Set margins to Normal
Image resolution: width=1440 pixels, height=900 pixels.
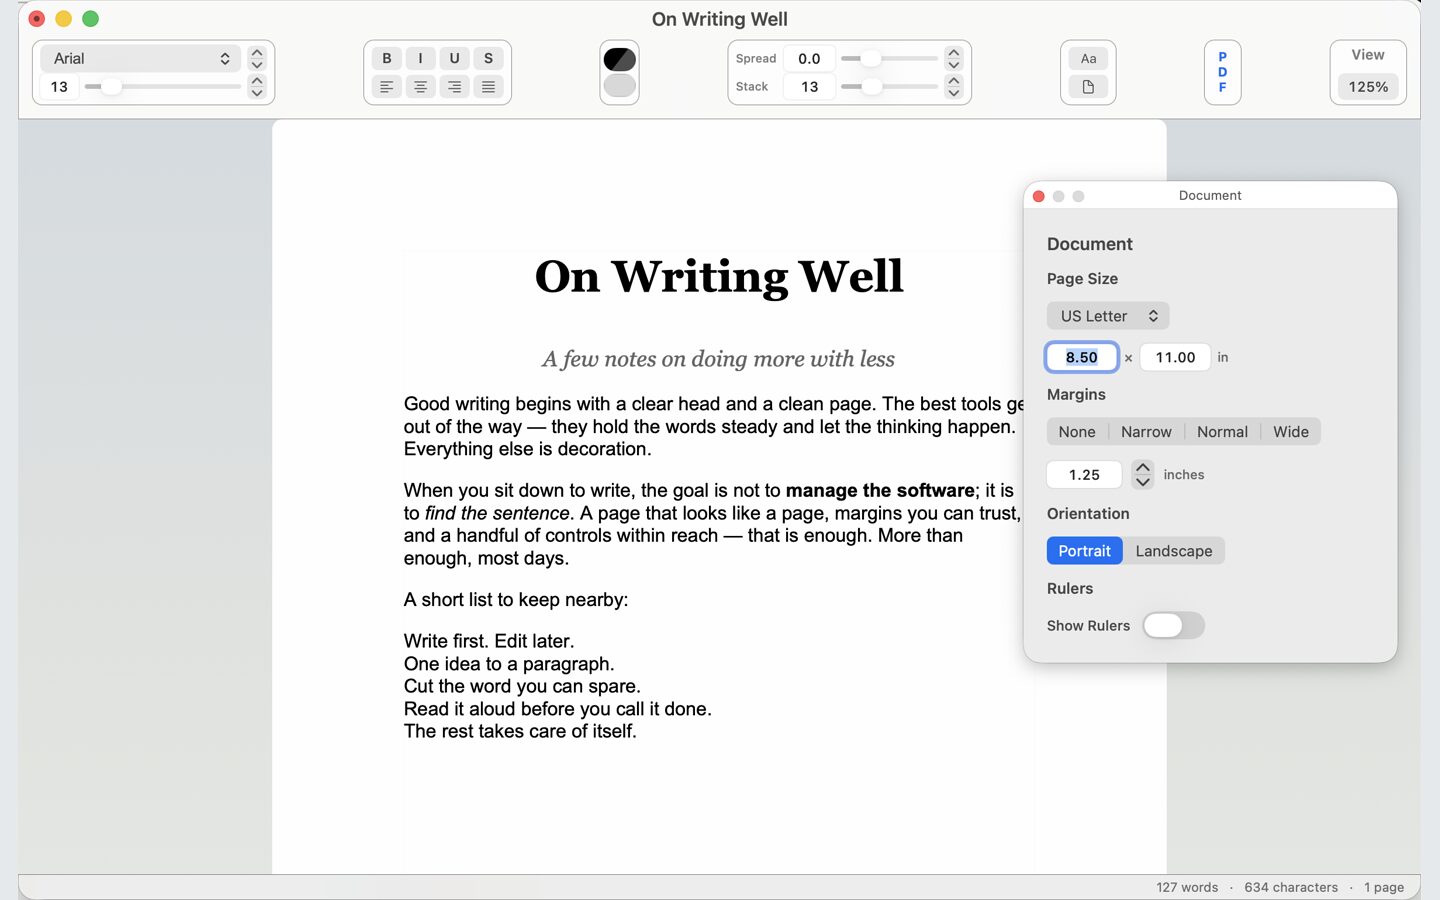click(x=1222, y=432)
